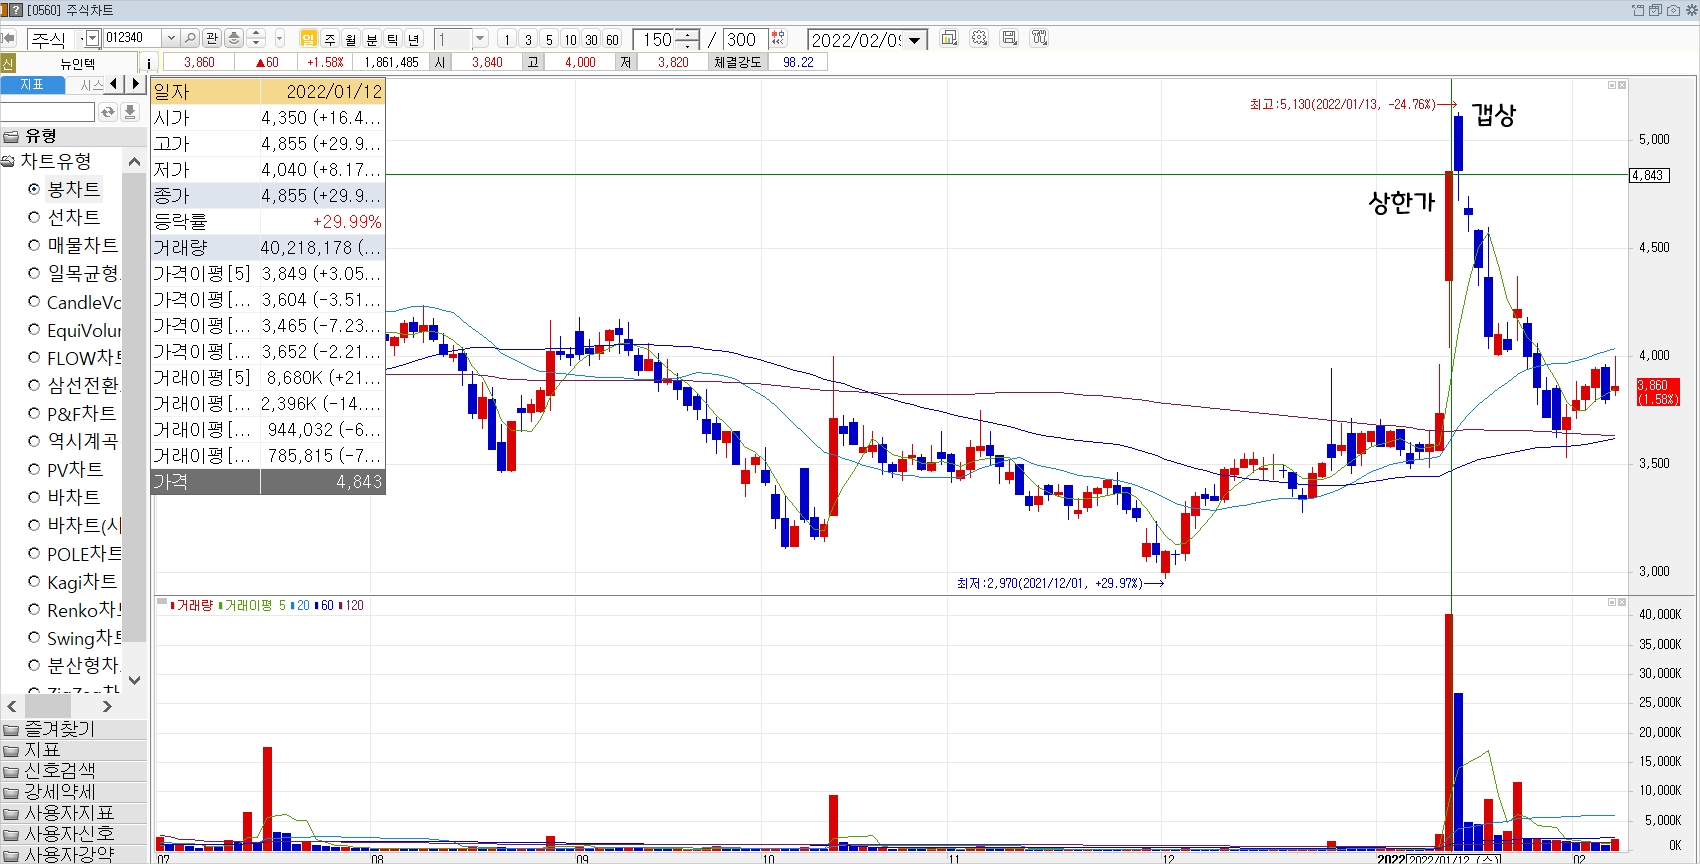Viewport: 1700px width, 864px height.
Task: Select the P&F차트 radio button
Action: click(x=34, y=413)
